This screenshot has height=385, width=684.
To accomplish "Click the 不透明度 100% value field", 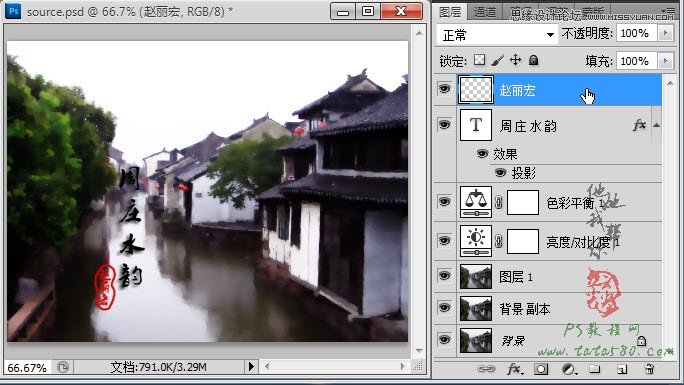I will point(636,33).
